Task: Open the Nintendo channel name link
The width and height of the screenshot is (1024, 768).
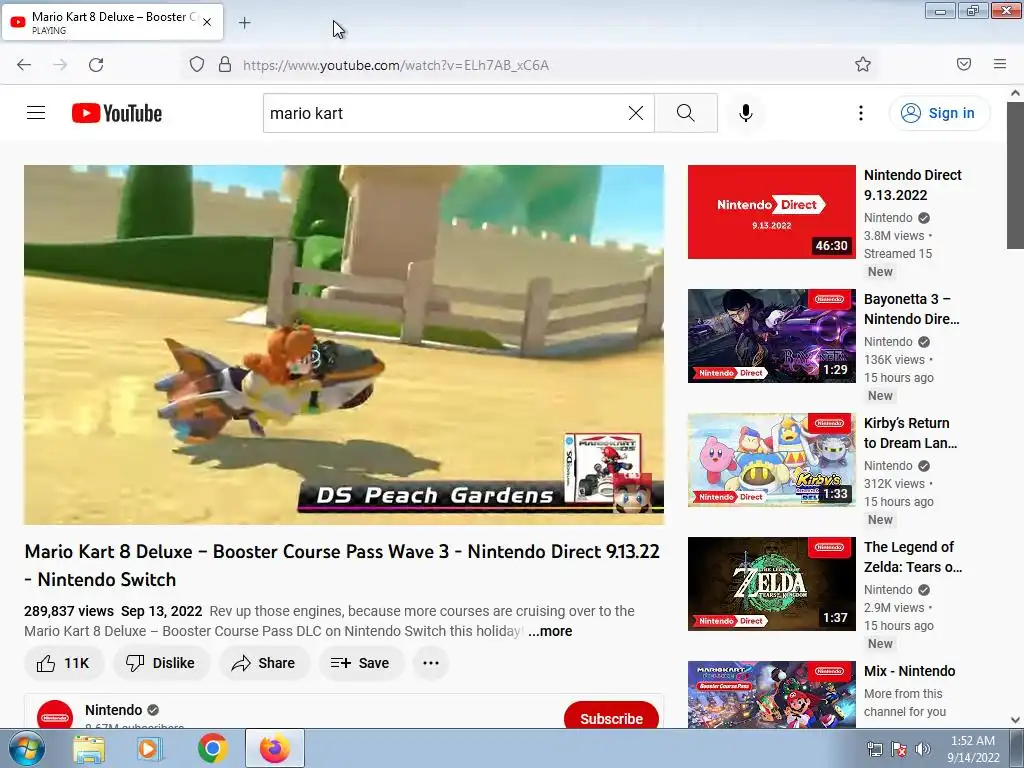Action: click(x=114, y=710)
